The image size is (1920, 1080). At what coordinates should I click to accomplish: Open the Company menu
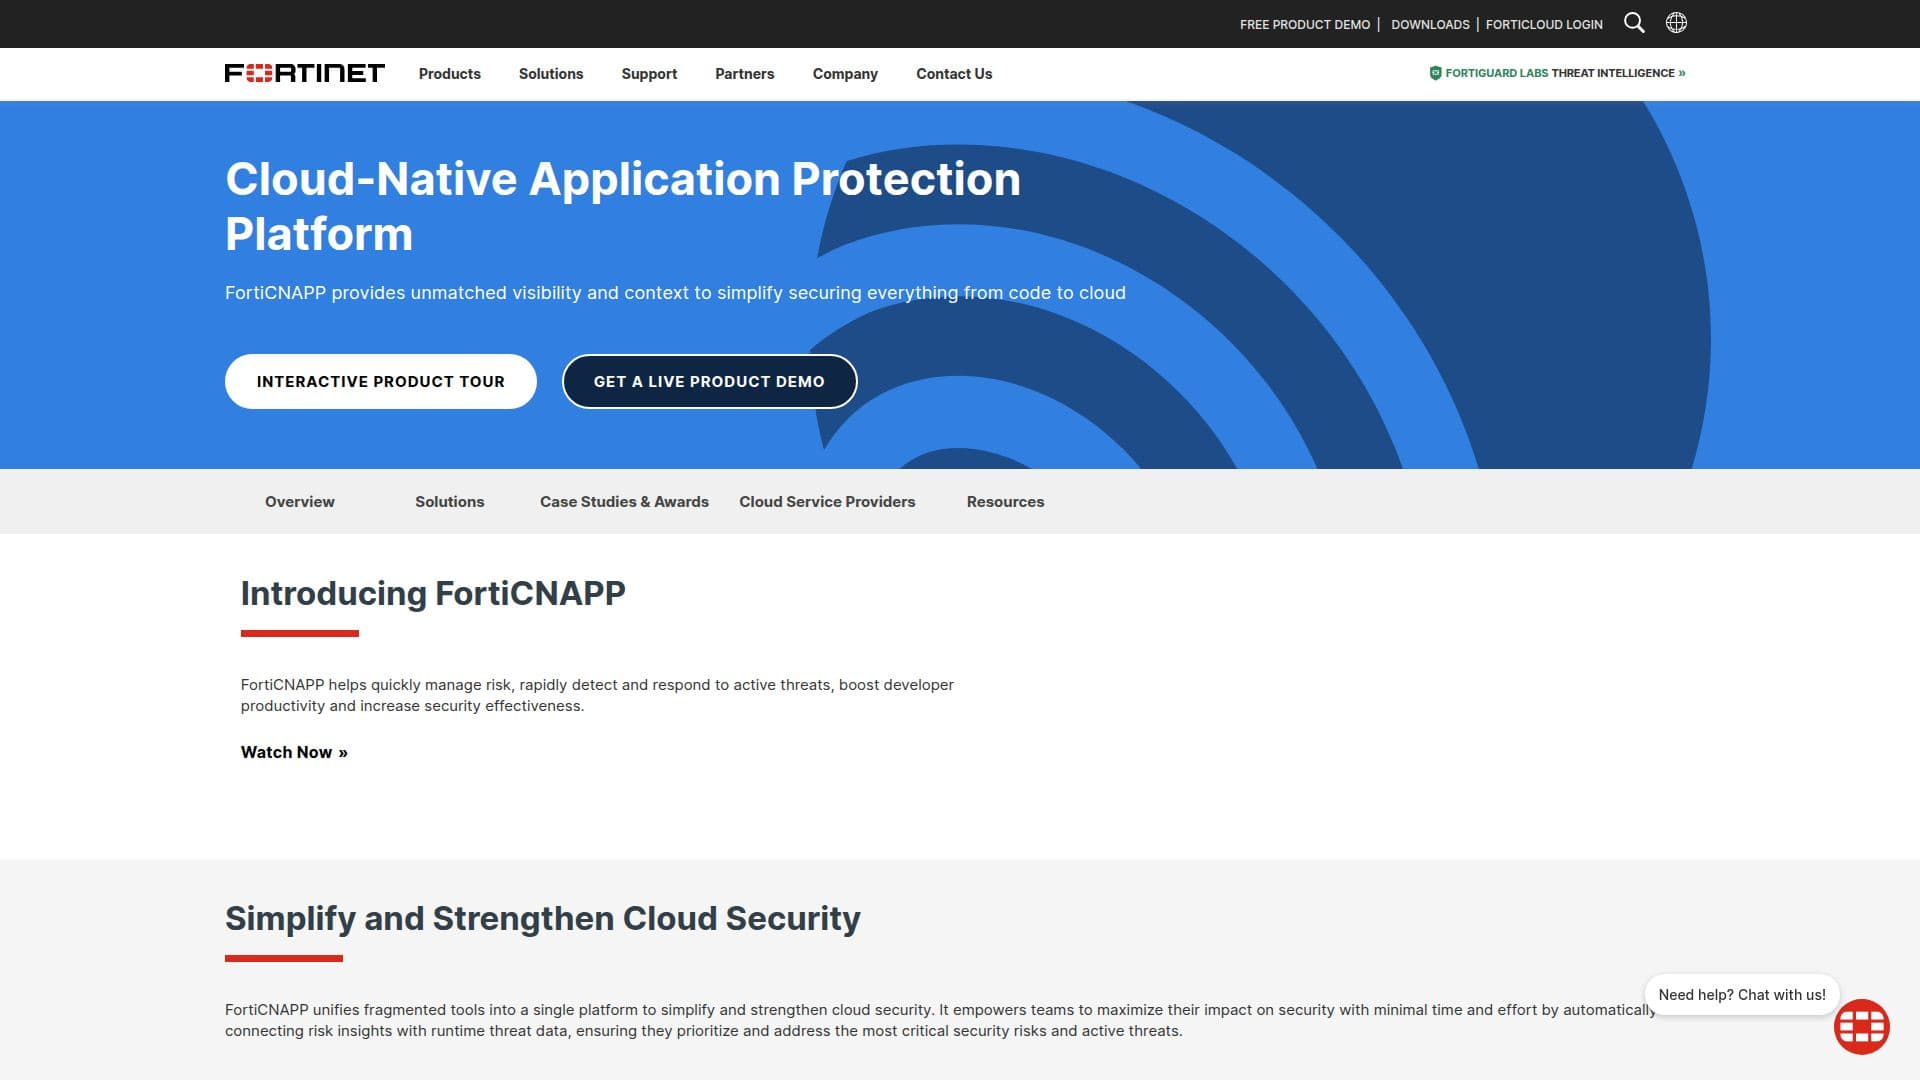coord(845,74)
